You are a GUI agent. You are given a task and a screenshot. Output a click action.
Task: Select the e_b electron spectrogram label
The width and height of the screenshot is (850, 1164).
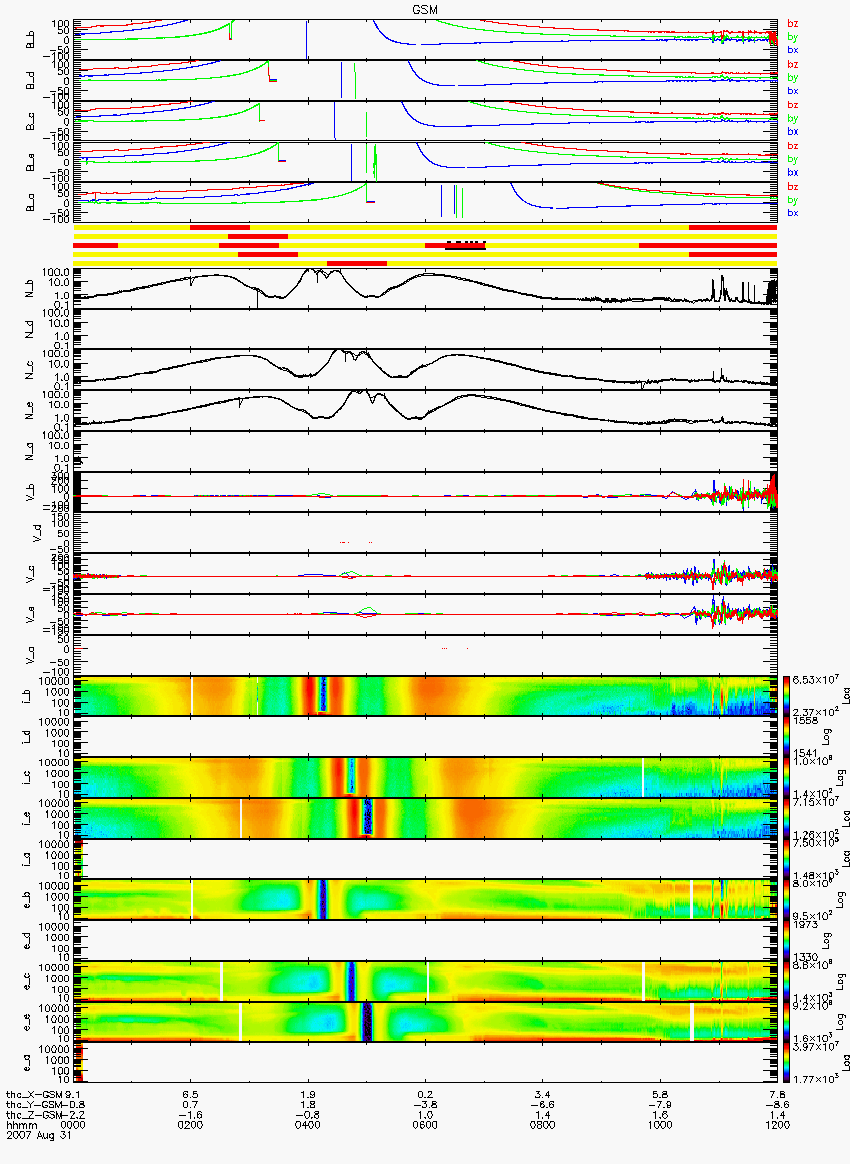(27, 900)
